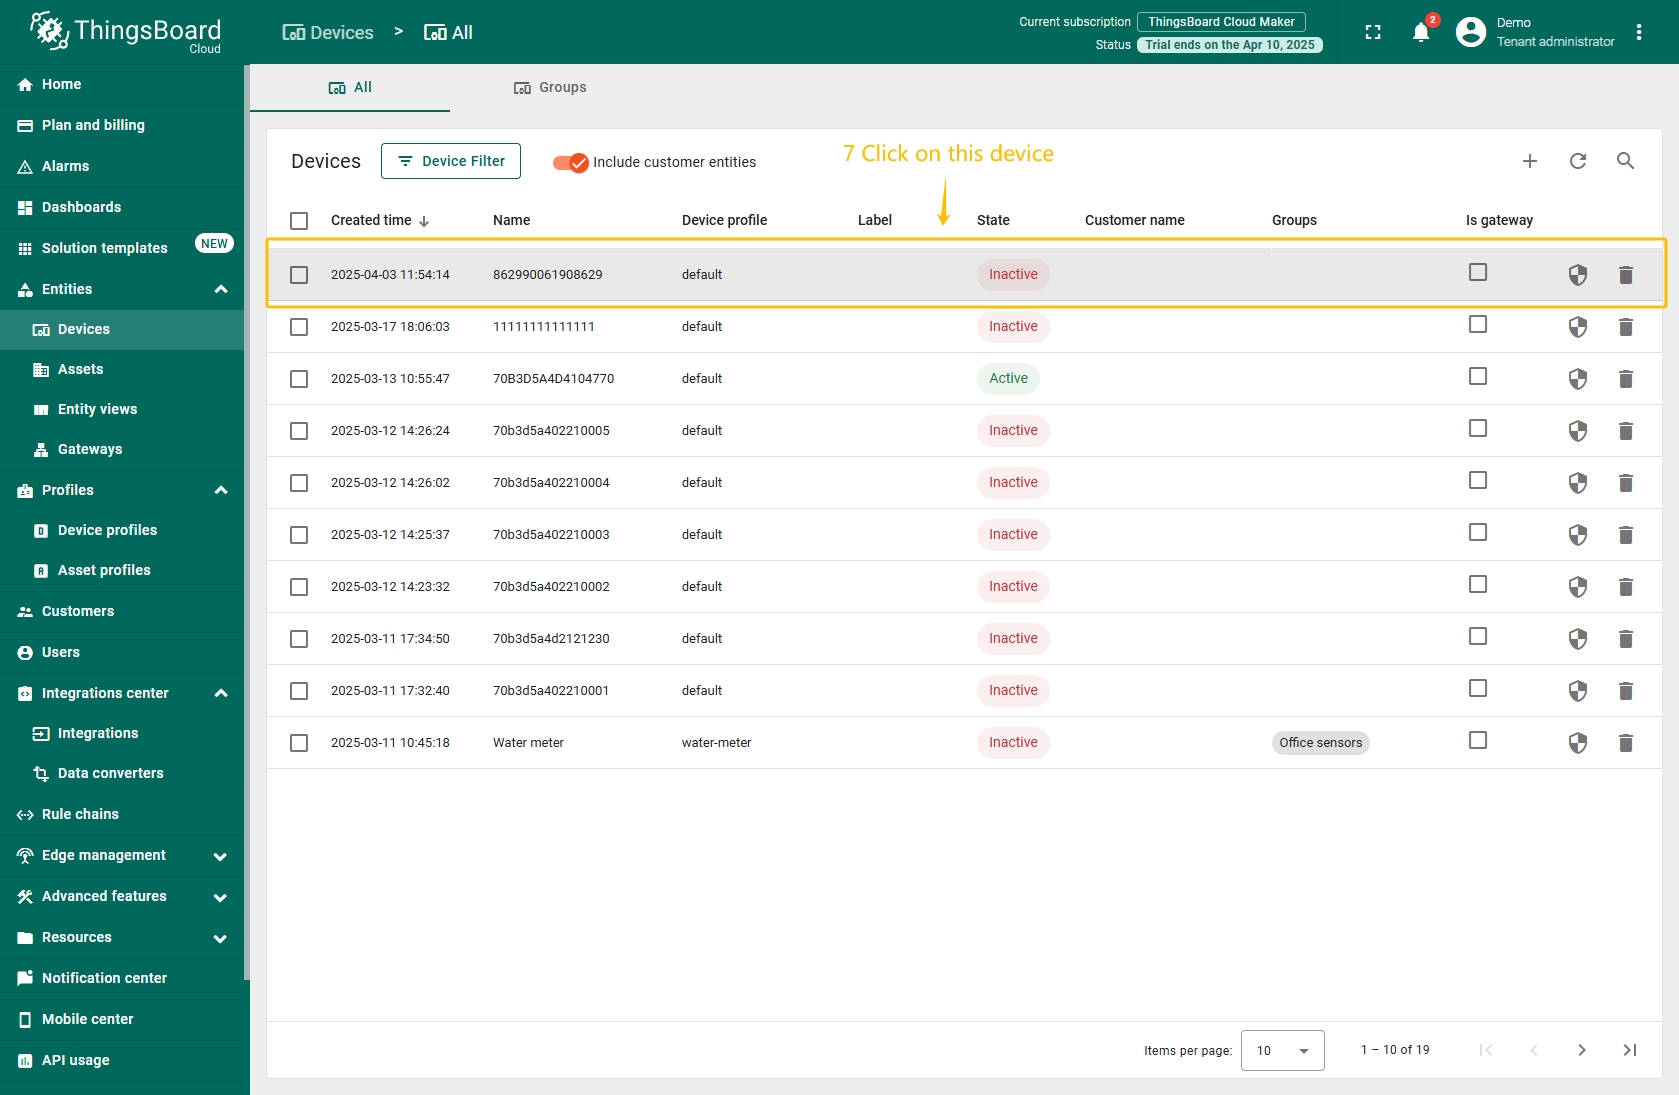Sort by Created time column header
1679x1095 pixels.
[x=372, y=221]
